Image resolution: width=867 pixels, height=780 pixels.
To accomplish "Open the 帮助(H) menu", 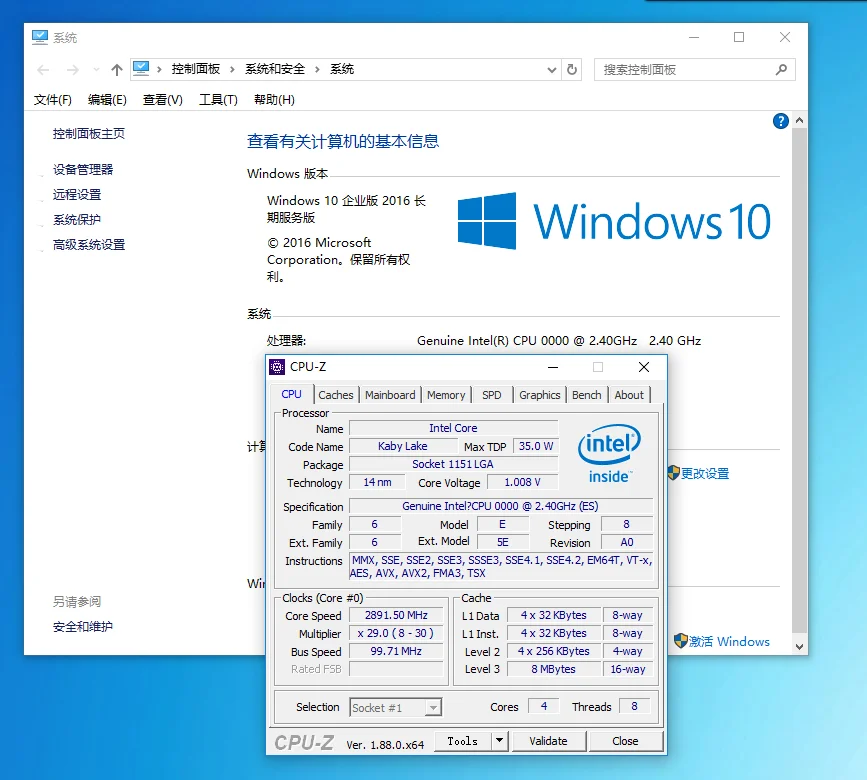I will point(274,100).
